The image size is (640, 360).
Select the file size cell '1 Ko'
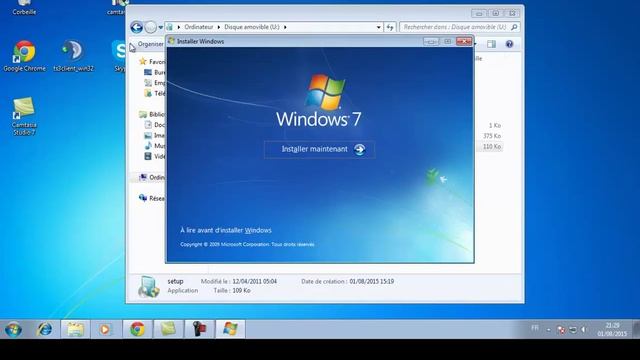coord(494,126)
